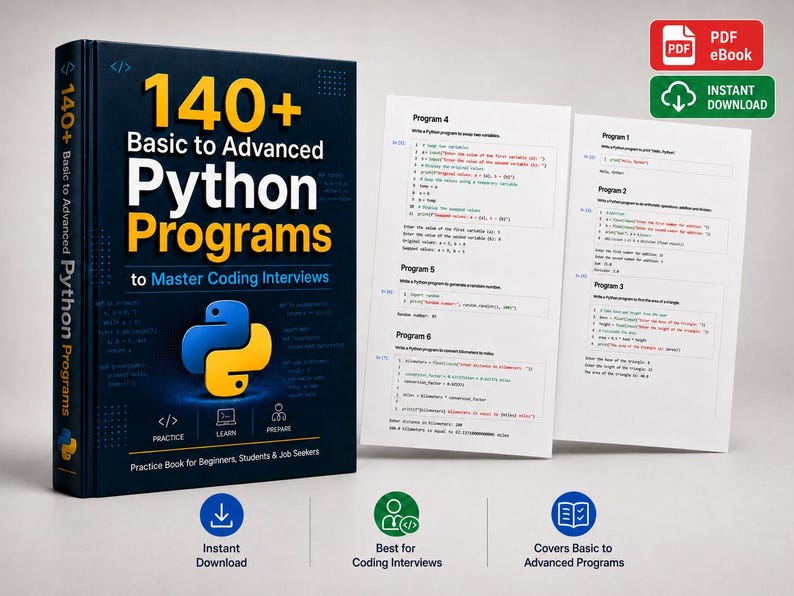This screenshot has width=794, height=596.
Task: Click the green Instant Download badge
Action: pyautogui.click(x=712, y=97)
